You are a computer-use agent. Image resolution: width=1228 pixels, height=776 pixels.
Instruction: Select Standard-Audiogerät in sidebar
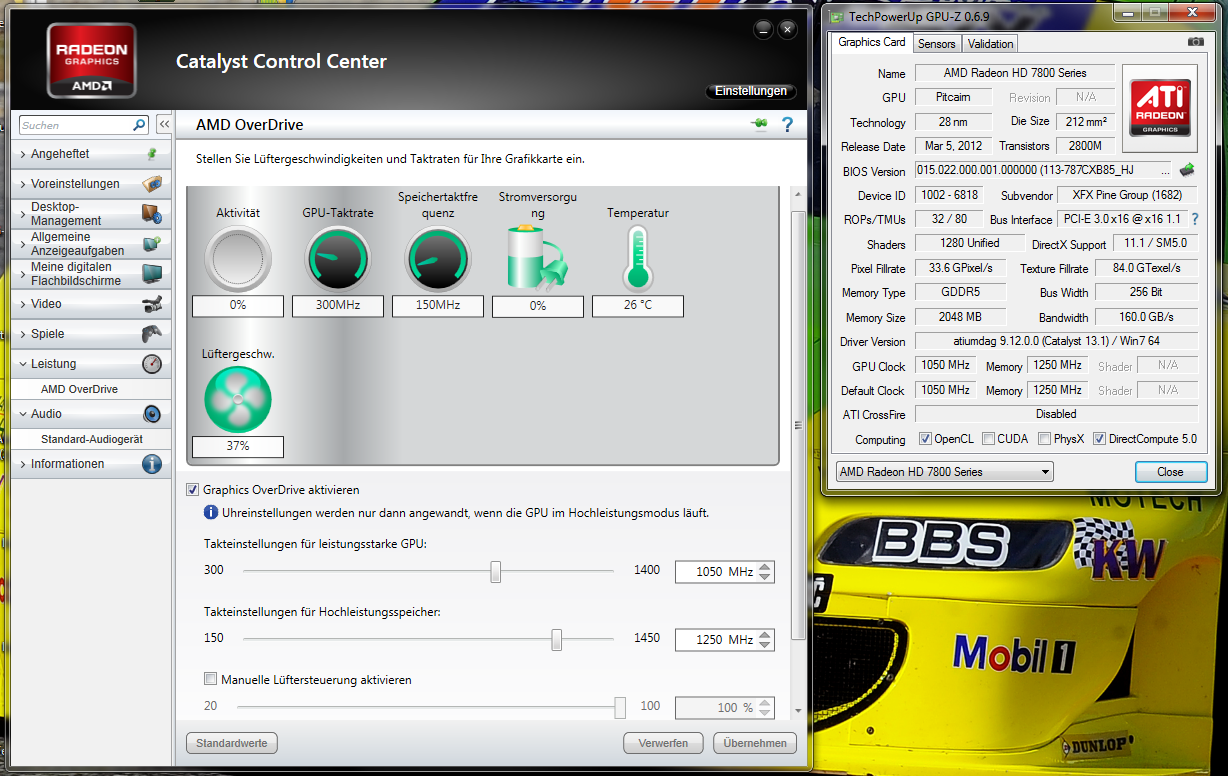[91, 439]
